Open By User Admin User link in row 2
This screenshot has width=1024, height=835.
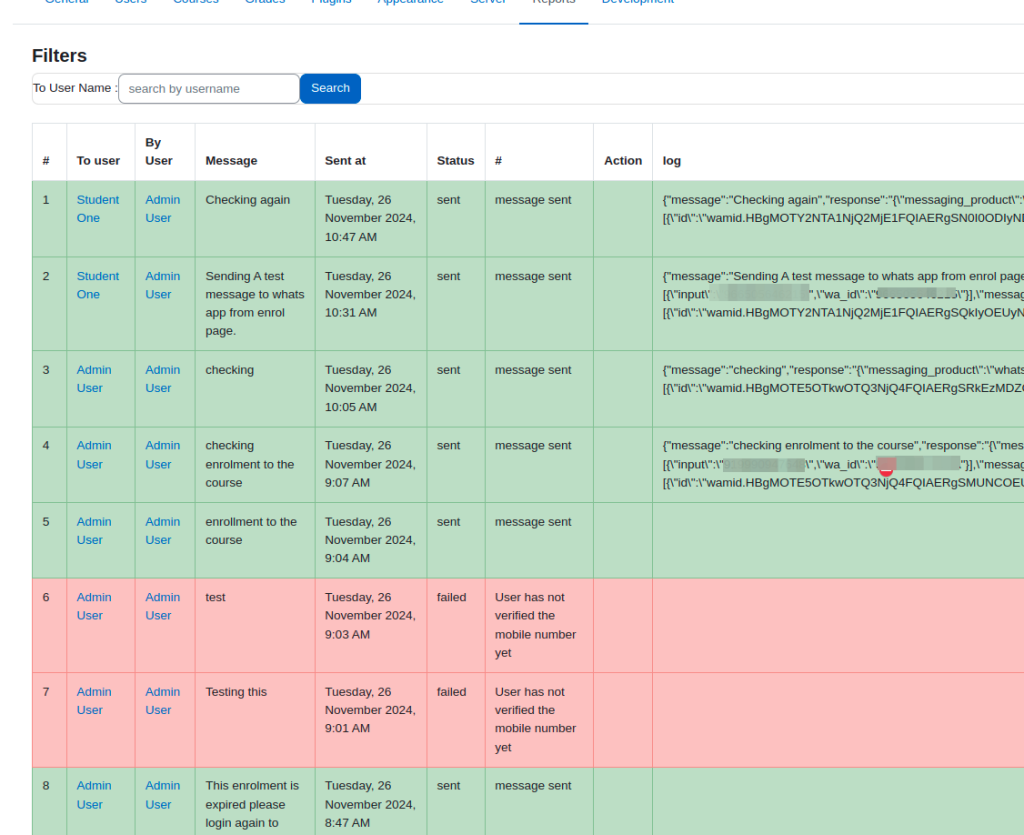(163, 285)
